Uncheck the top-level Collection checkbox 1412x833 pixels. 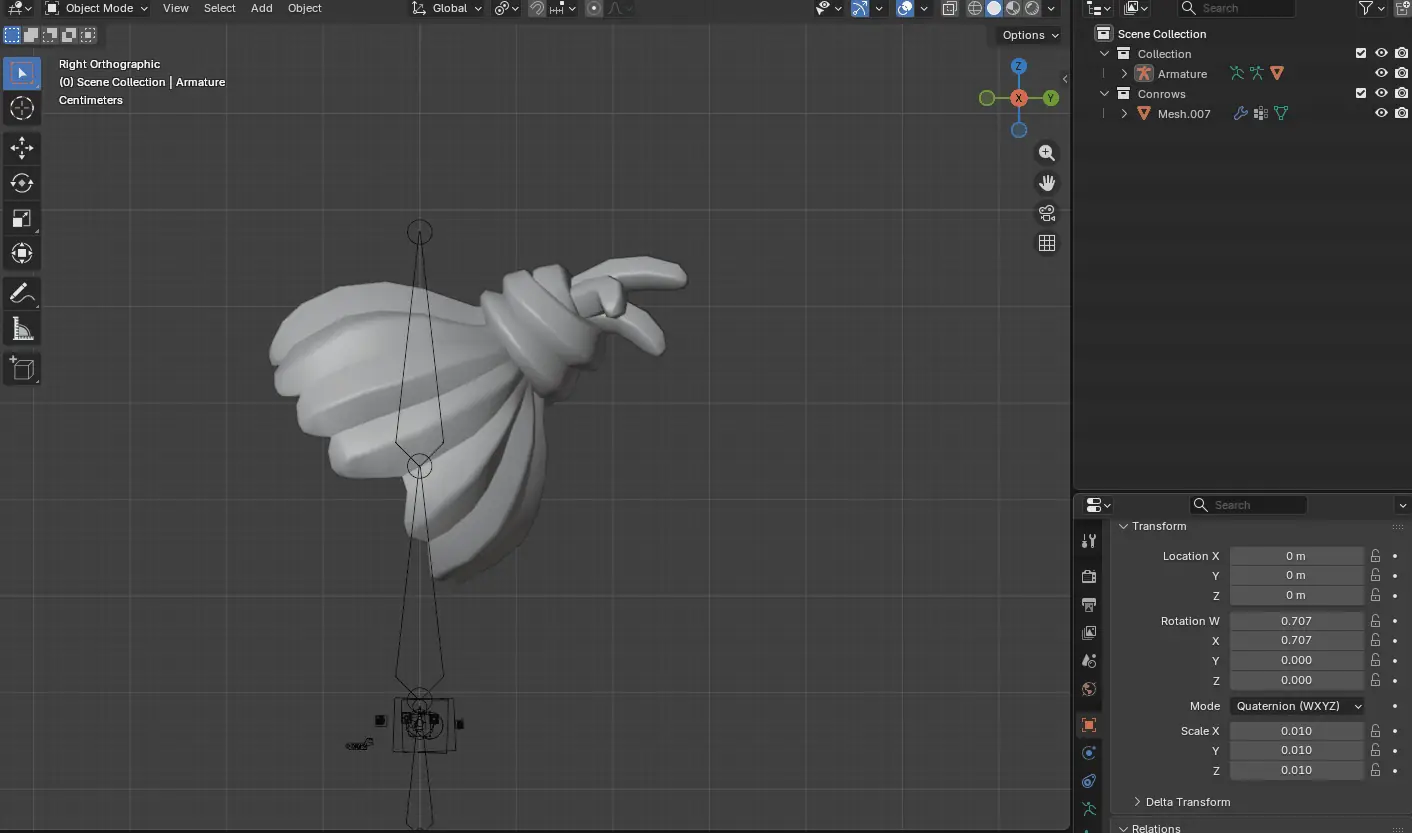1360,53
